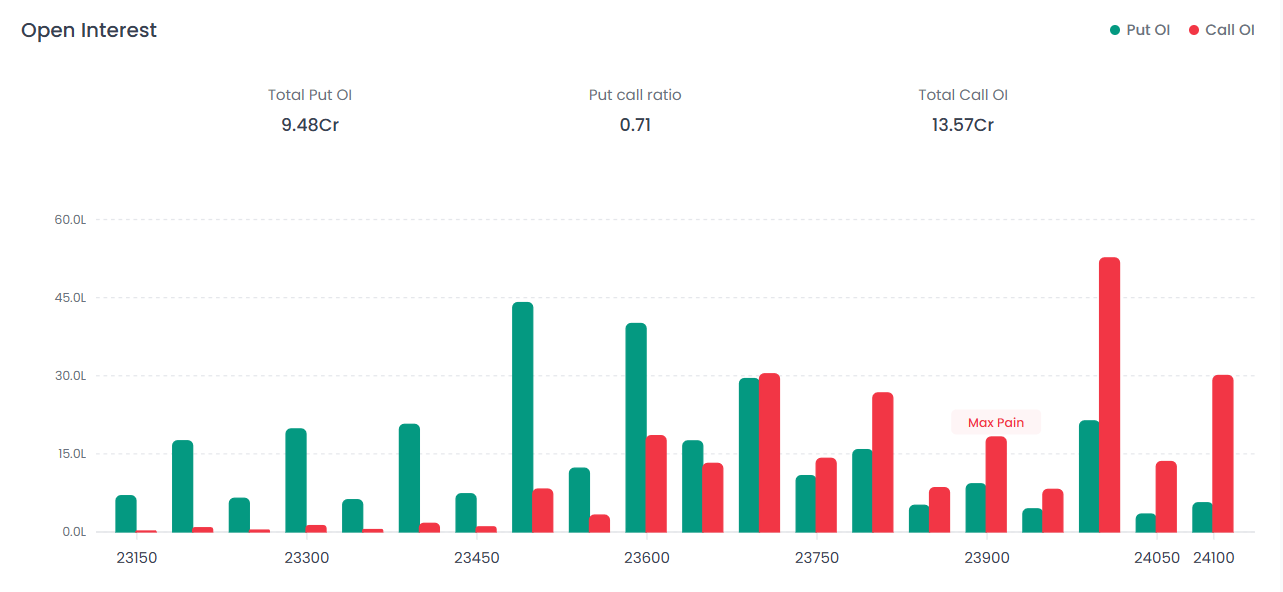Click the green Put bar at strike 24050
This screenshot has width=1283, height=592.
click(x=1146, y=523)
